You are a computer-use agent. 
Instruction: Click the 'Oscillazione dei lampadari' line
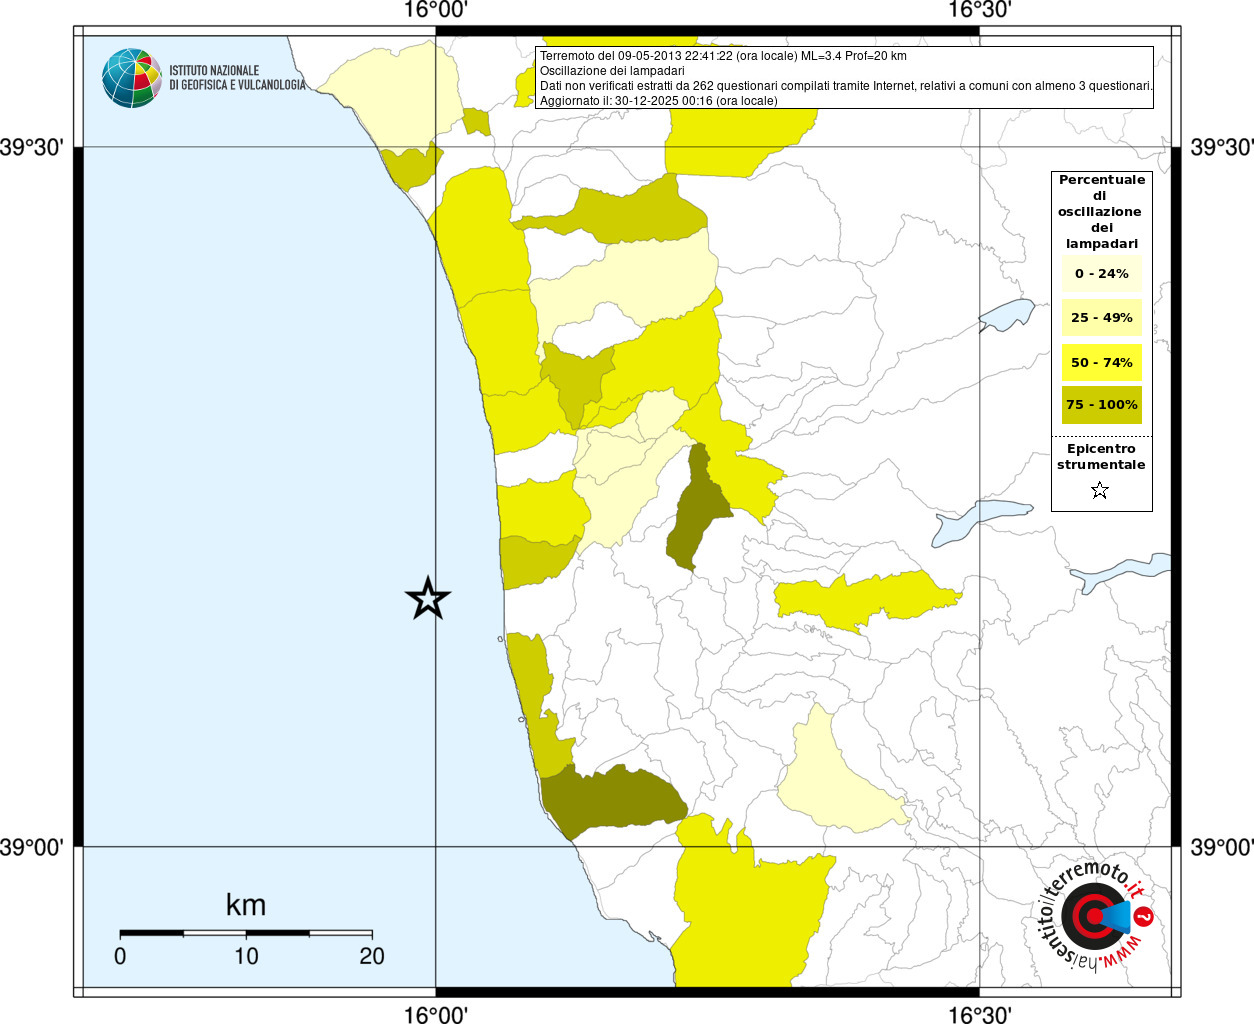point(612,71)
